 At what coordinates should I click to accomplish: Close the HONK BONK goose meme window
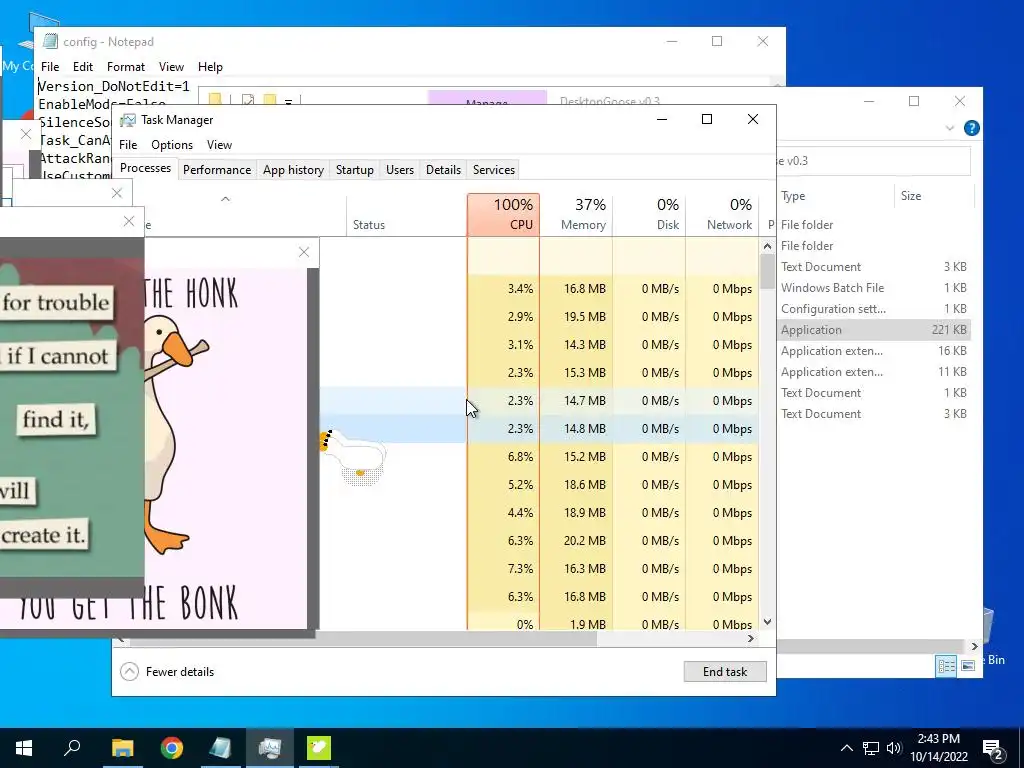304,252
